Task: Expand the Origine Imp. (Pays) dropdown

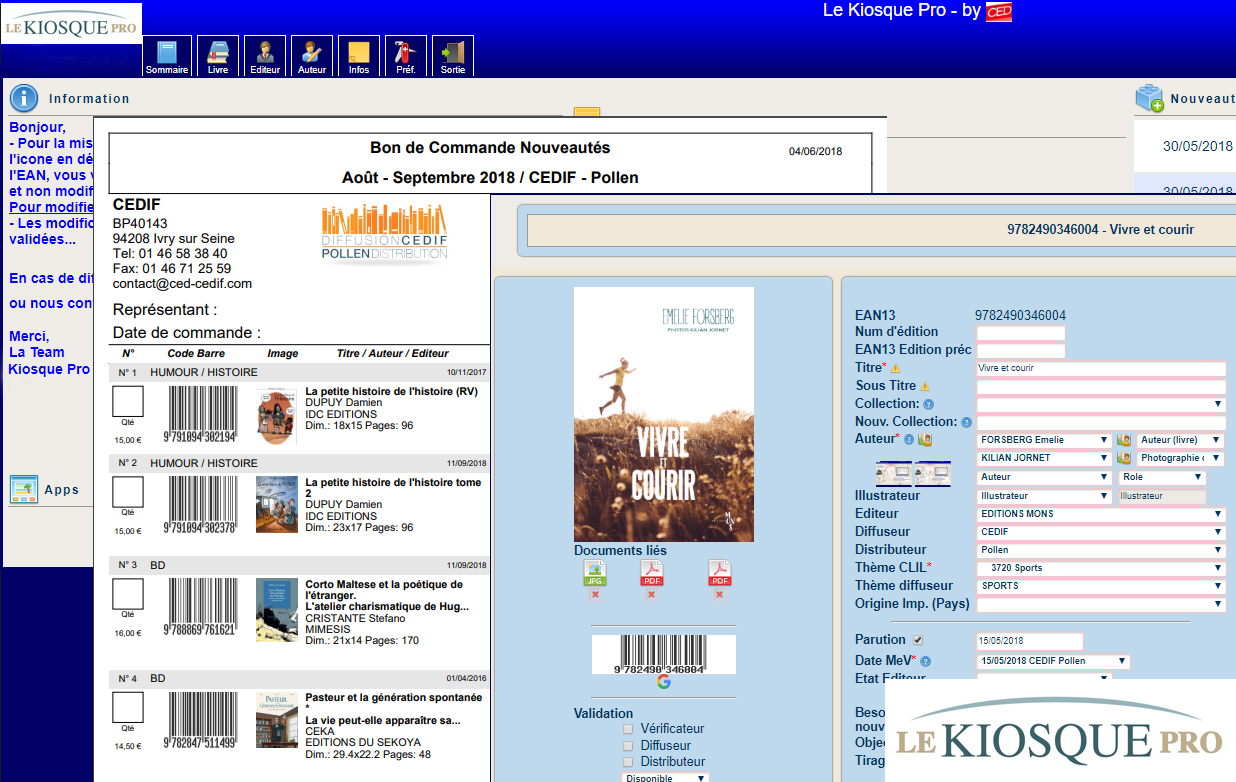Action: [x=1101, y=604]
